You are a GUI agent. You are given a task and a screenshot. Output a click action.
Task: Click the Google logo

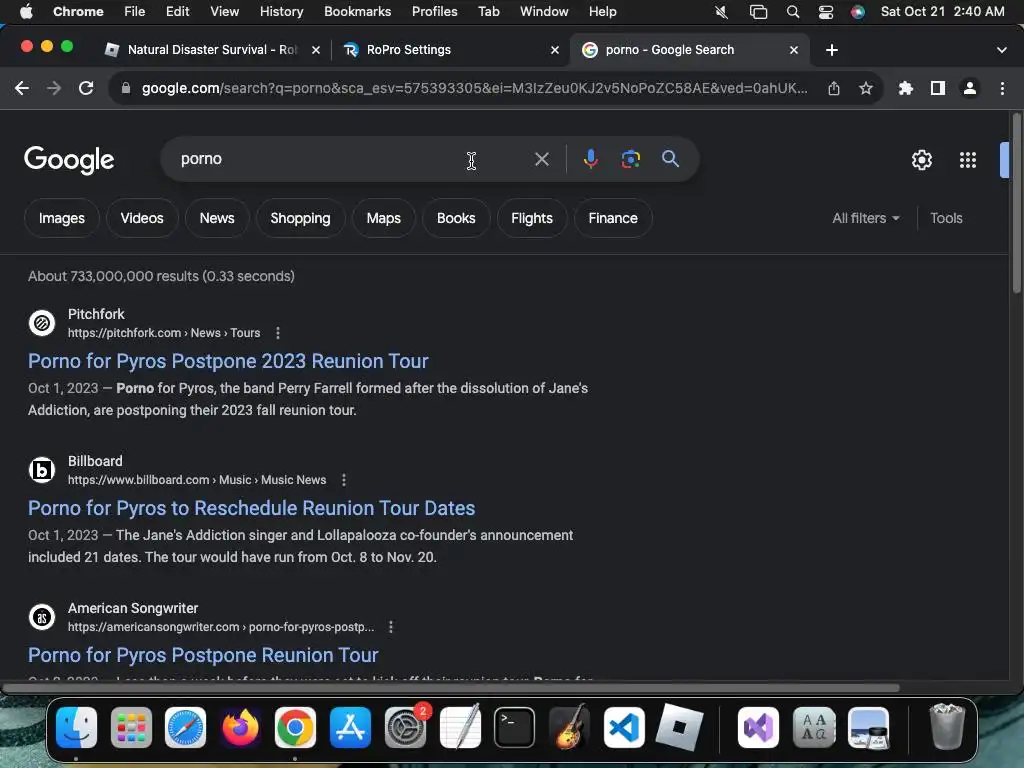69,160
